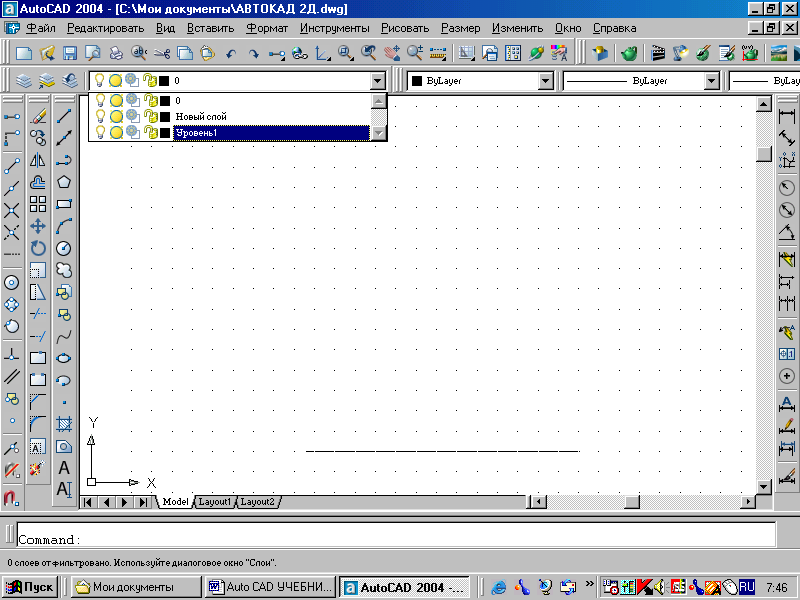Click the Distance ruler icon
800x600 pixels.
coord(438,53)
